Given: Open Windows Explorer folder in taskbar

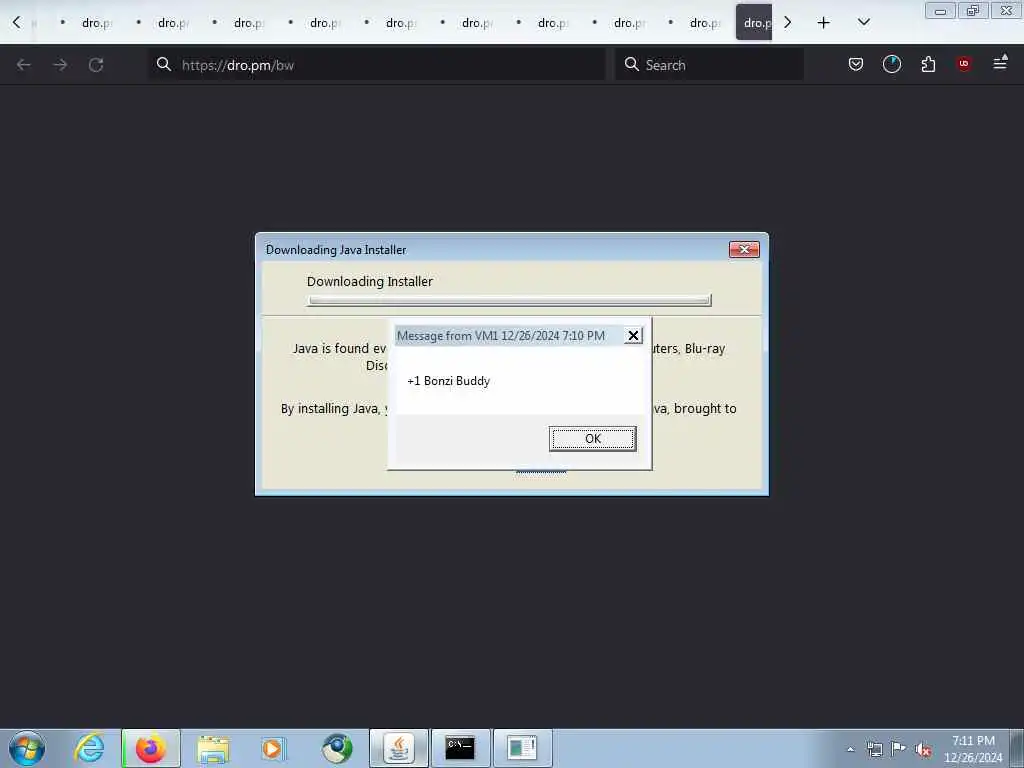Looking at the screenshot, I should pos(213,748).
